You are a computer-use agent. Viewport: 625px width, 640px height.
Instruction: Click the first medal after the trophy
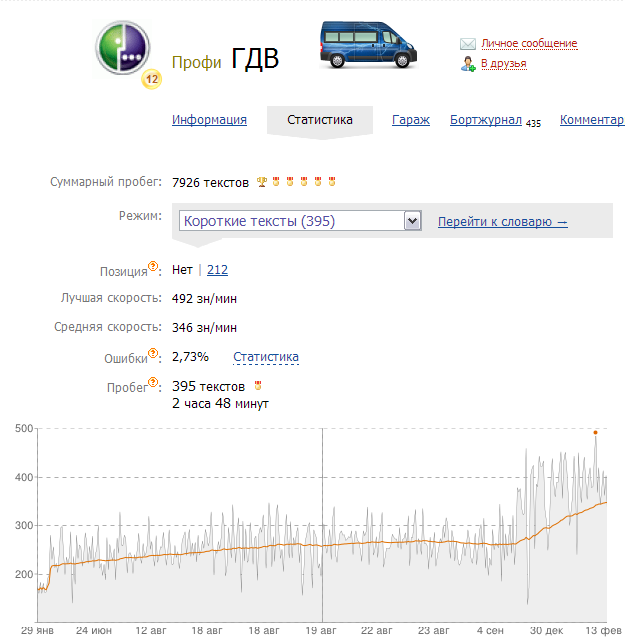coord(276,181)
